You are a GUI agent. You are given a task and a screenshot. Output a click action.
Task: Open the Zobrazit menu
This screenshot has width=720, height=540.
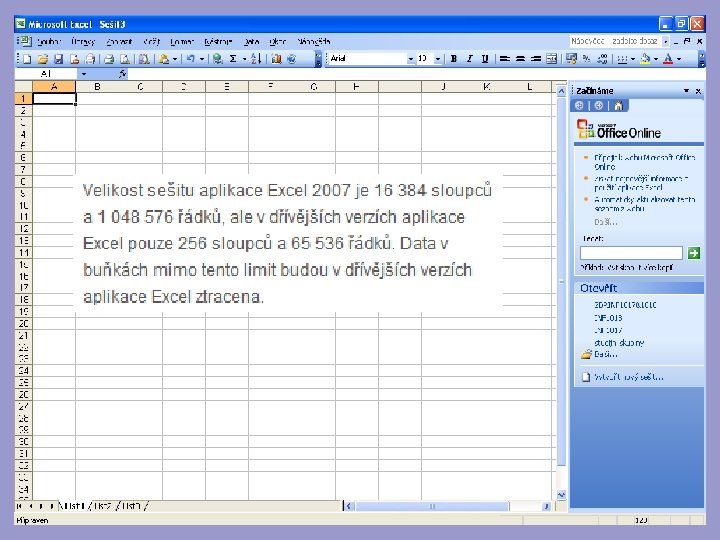tap(119, 42)
